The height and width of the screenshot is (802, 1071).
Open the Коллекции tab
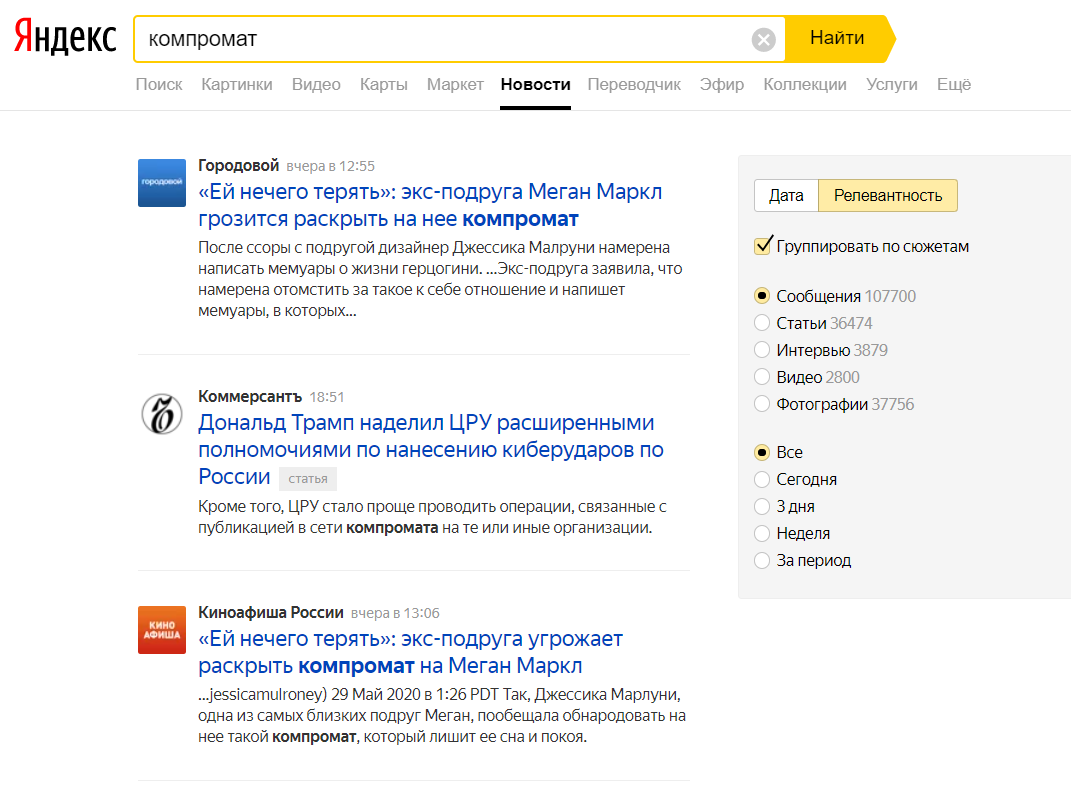[805, 85]
